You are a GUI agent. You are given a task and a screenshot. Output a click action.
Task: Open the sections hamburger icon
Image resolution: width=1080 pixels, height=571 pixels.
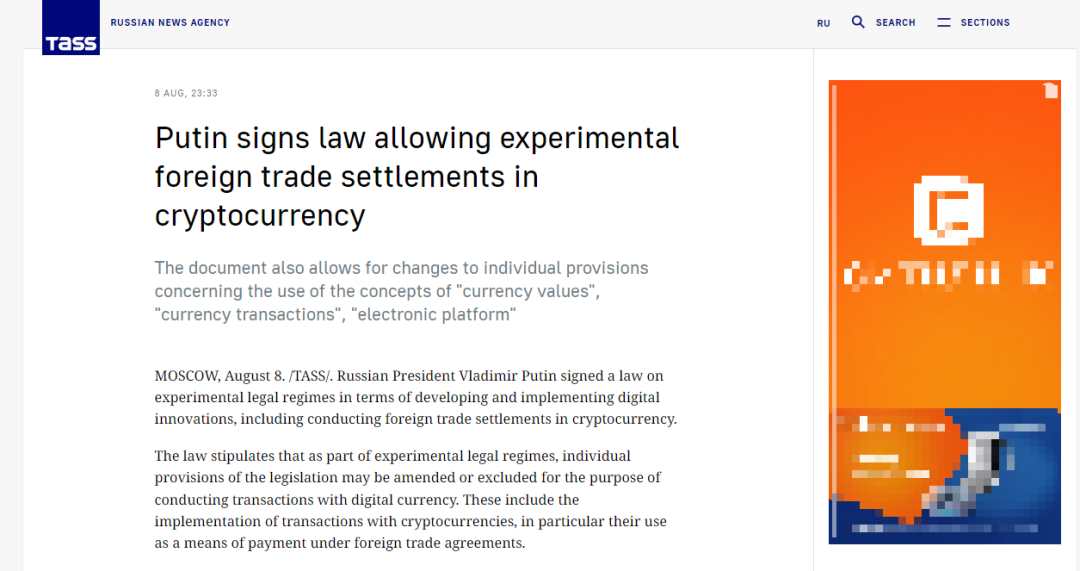tap(944, 22)
